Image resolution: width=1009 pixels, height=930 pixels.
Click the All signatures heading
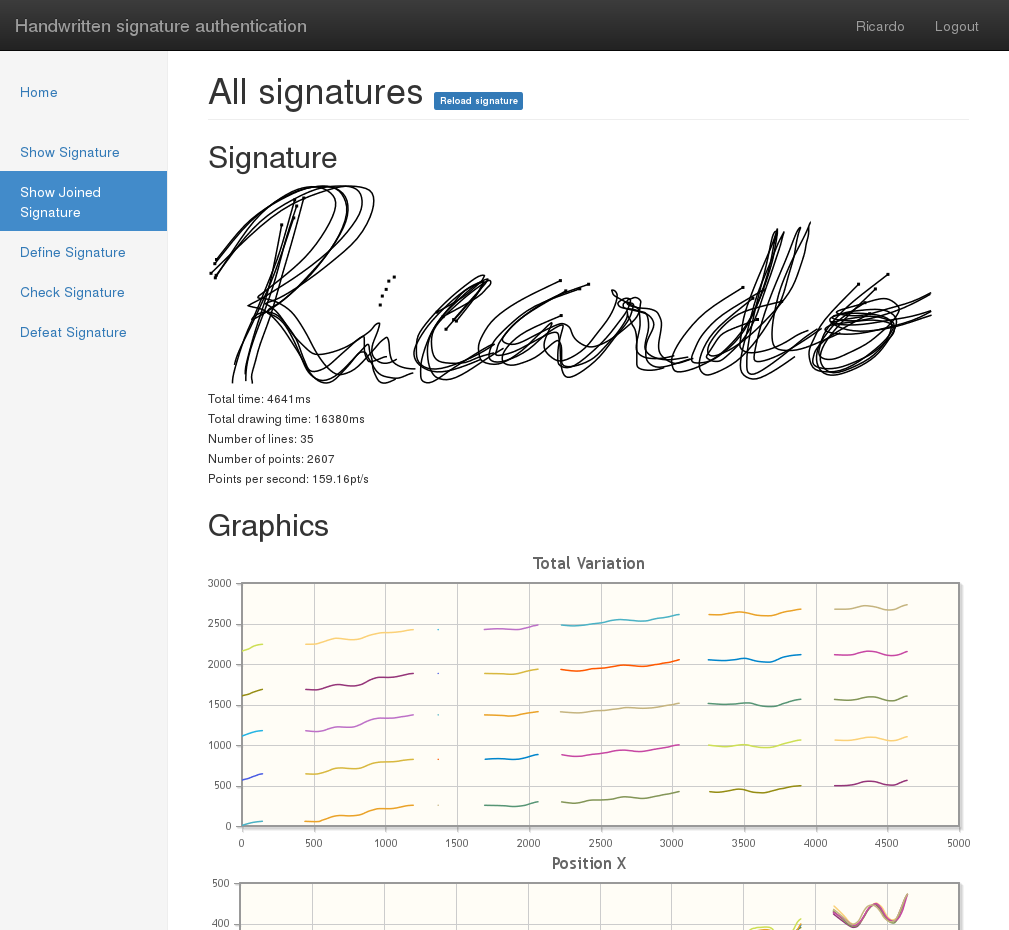pos(315,91)
